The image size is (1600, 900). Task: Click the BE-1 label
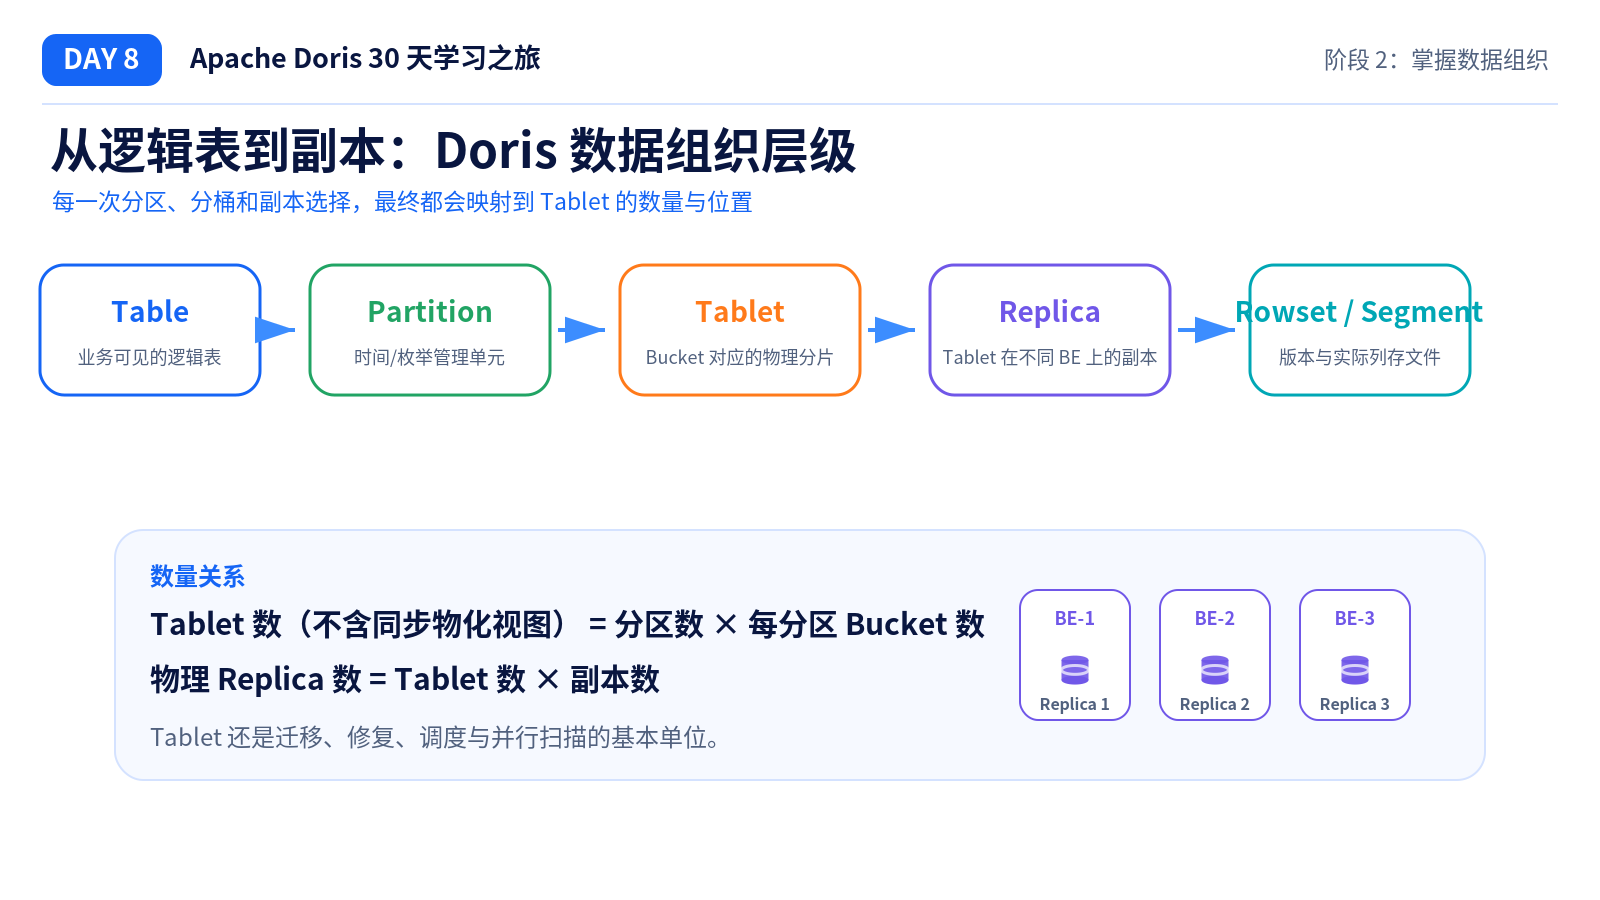(x=1075, y=619)
